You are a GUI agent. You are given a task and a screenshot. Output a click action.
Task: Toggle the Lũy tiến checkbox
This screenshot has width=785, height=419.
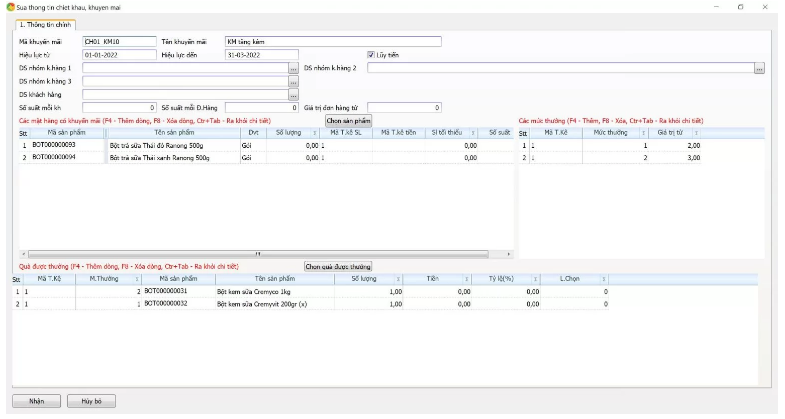(x=371, y=55)
